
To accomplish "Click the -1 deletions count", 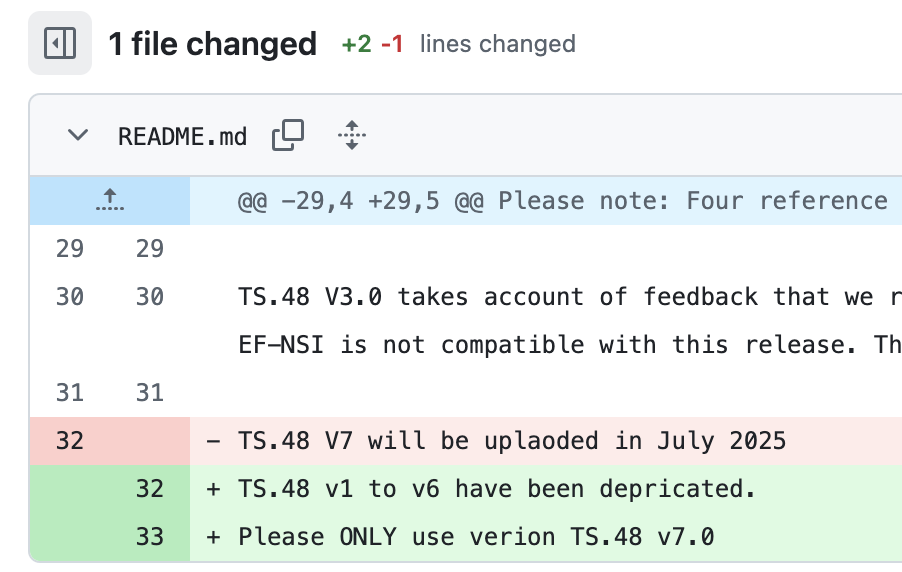I will point(392,44).
